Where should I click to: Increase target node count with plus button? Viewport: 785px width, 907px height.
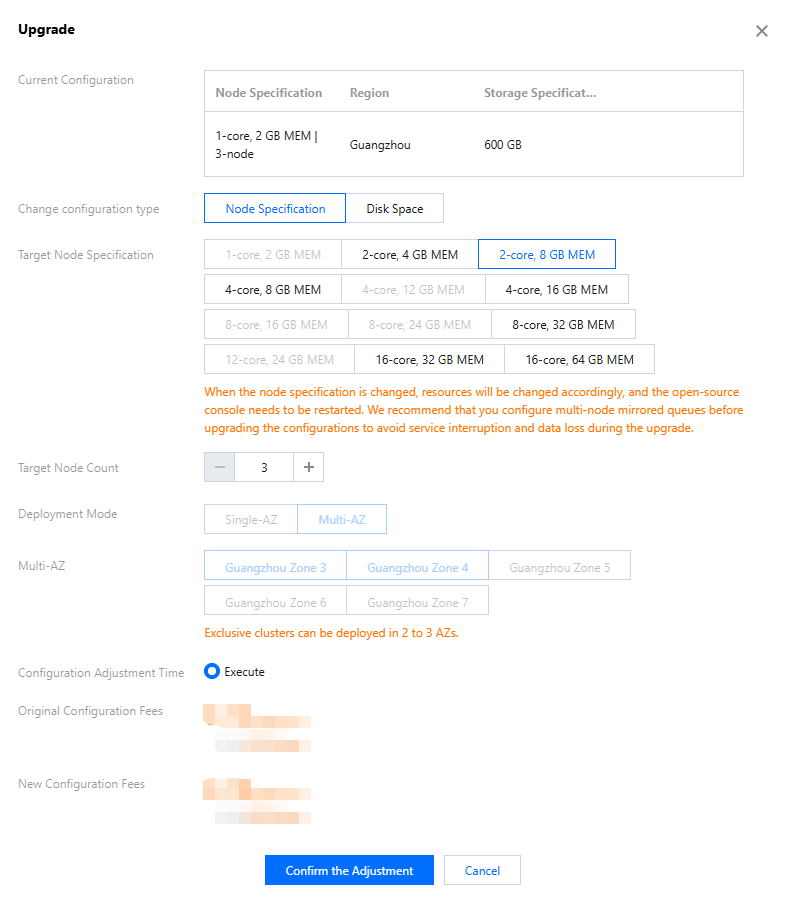tap(308, 467)
